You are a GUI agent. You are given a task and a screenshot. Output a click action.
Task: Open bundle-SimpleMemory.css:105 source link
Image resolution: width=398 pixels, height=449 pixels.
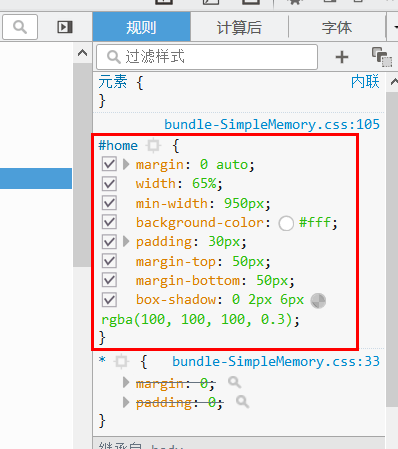(272, 124)
